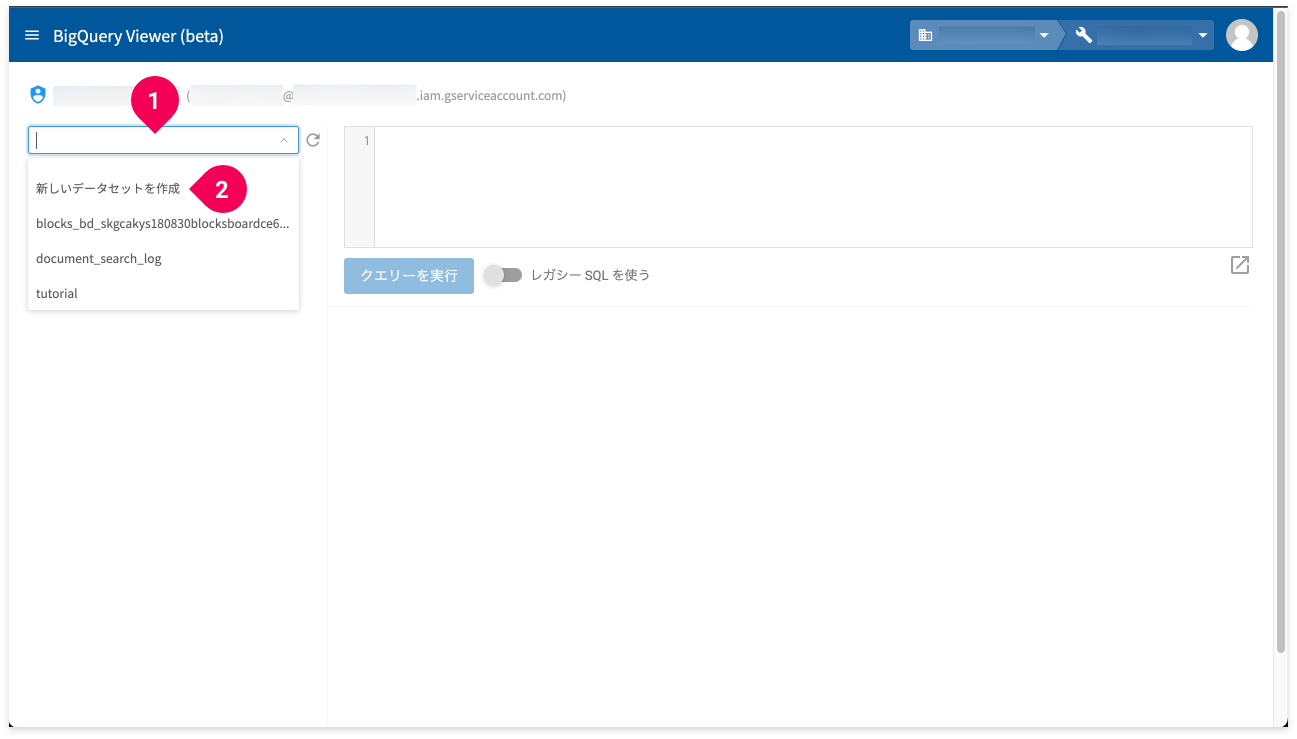Toggle the レガシー SQL を使う switch
Viewport: 1297px width, 739px height.
pos(503,275)
